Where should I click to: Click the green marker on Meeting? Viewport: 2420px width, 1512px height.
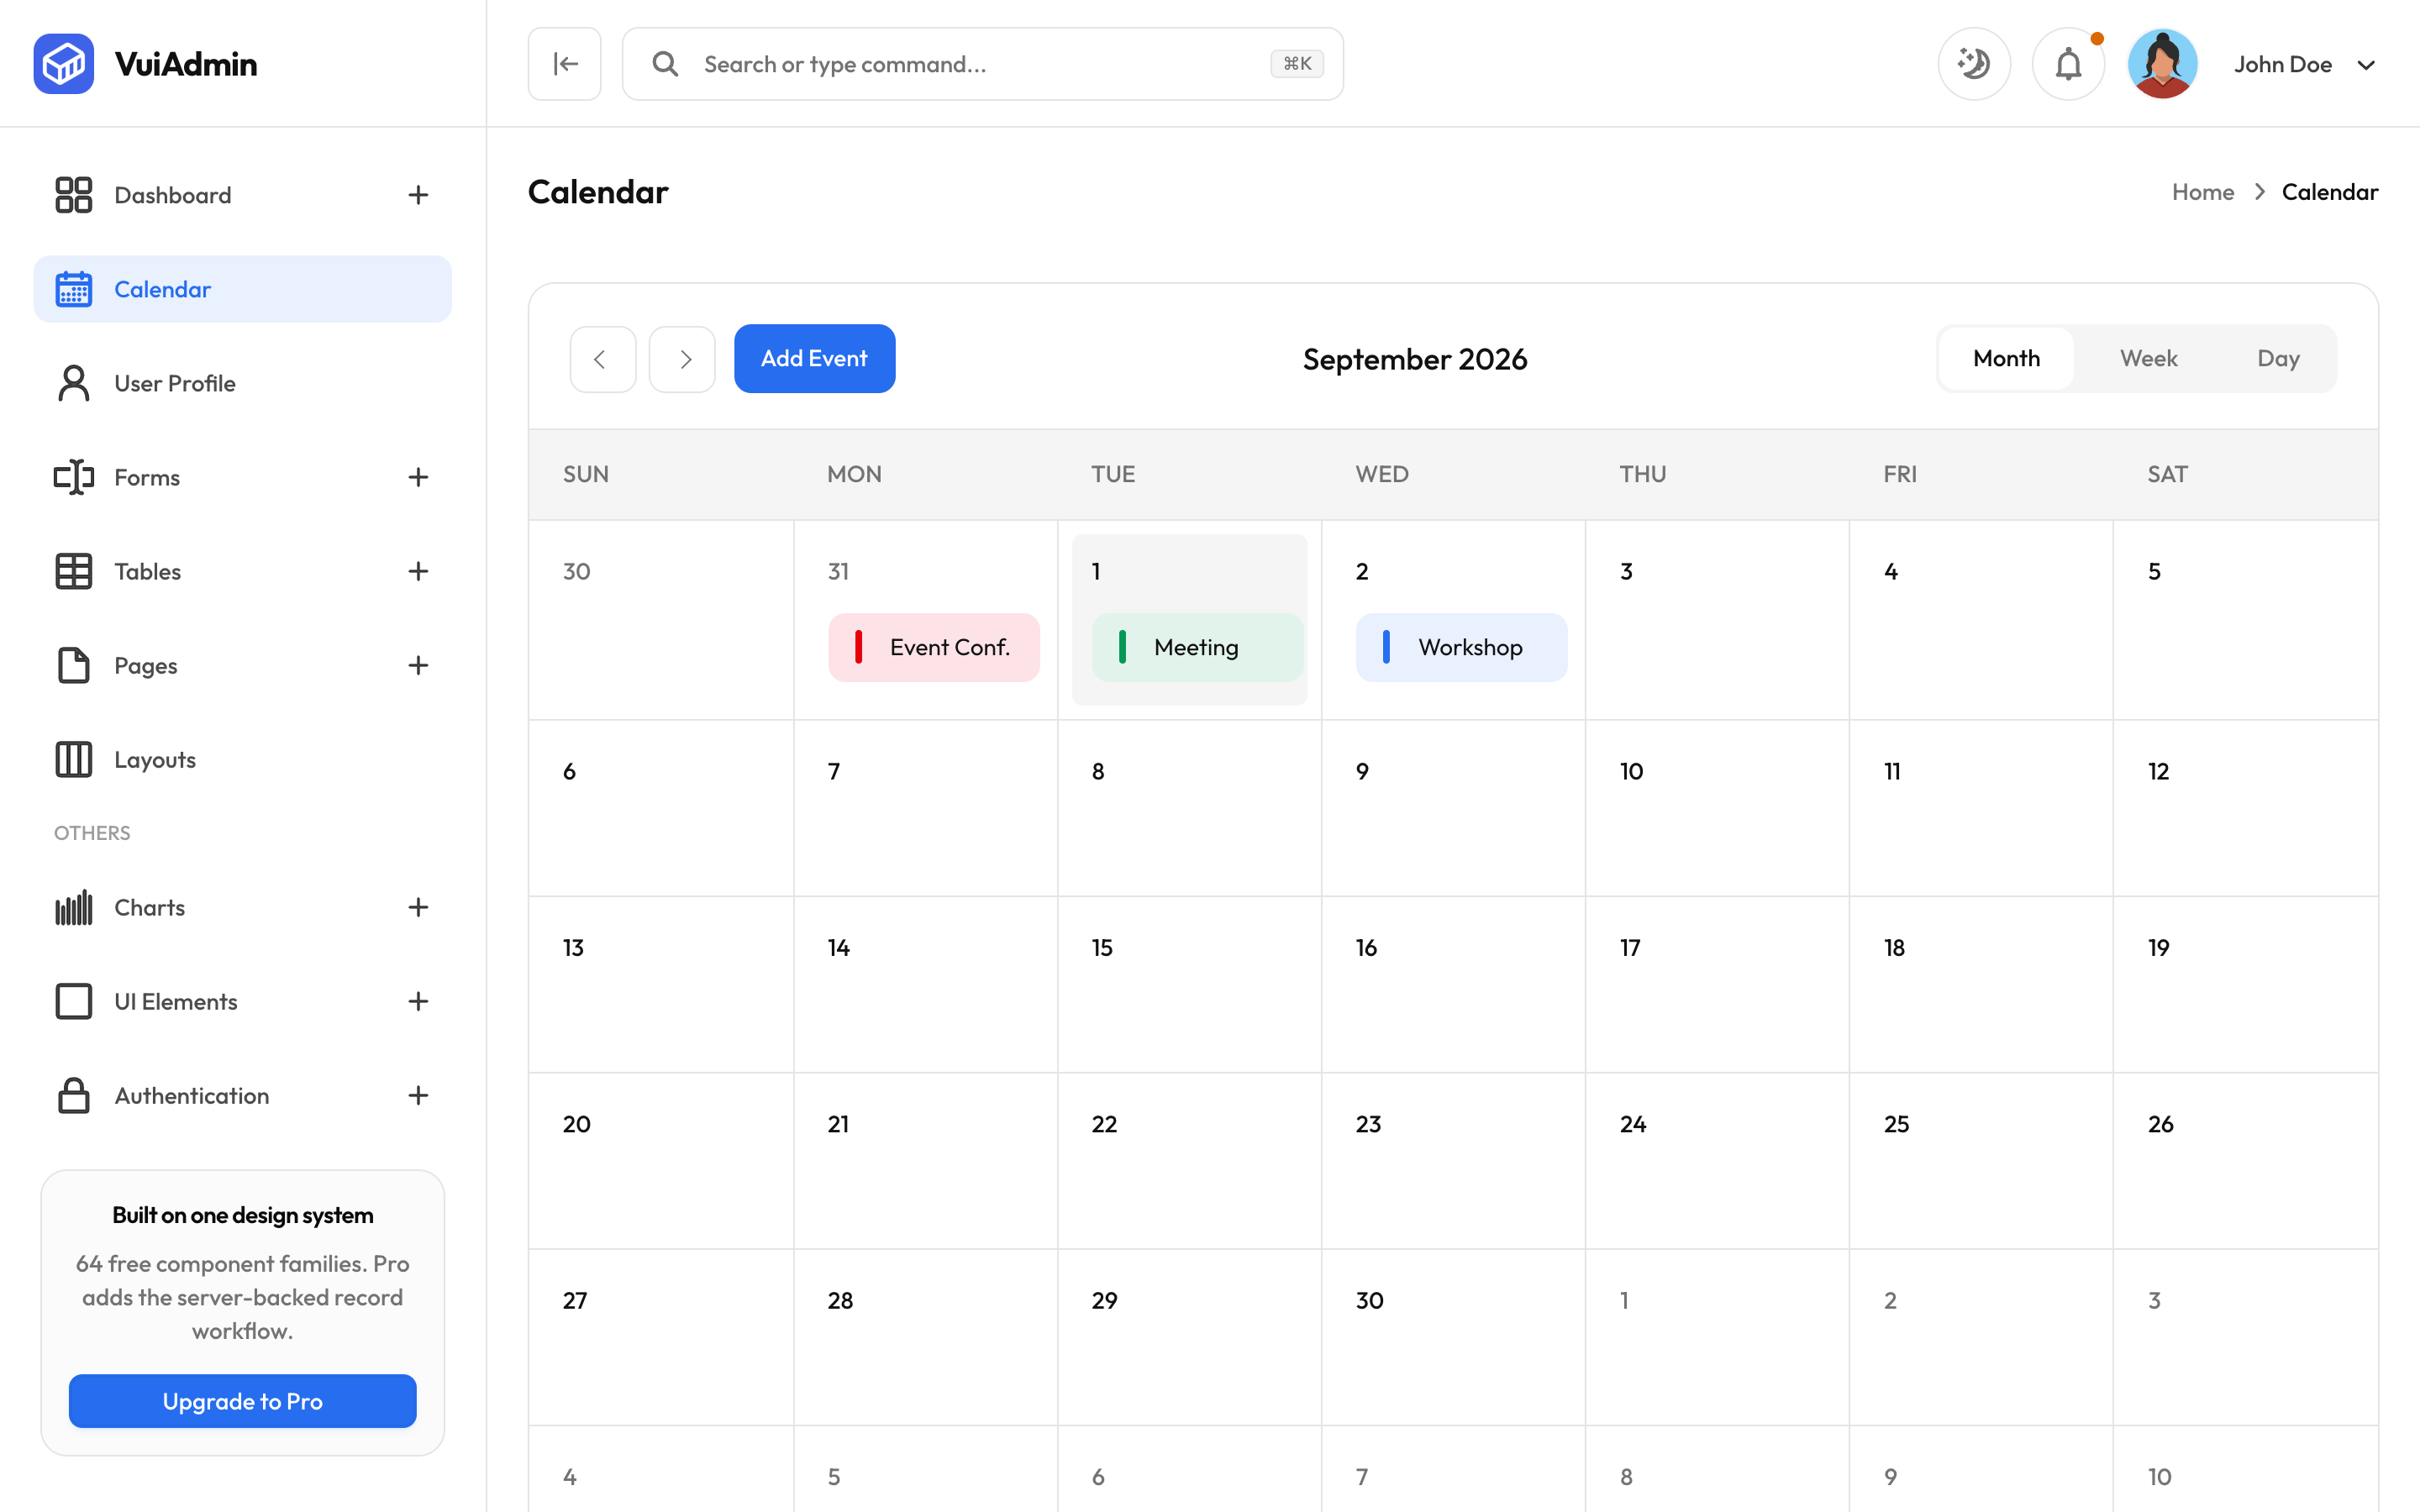[x=1122, y=647]
